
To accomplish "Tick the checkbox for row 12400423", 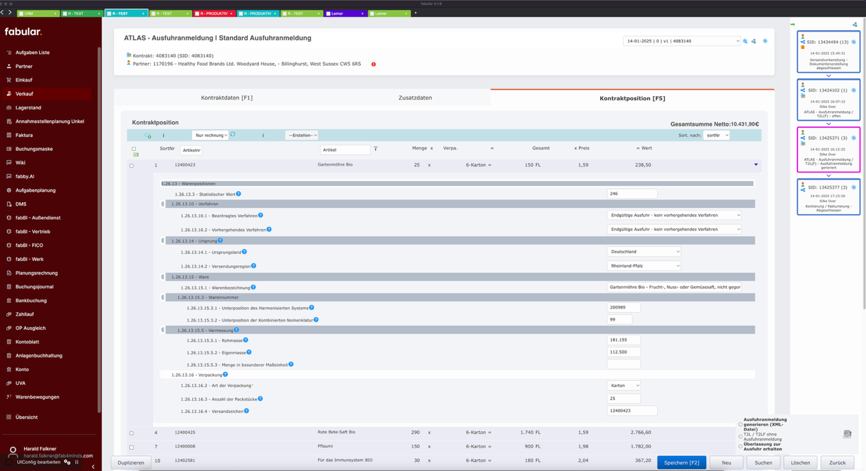I will click(132, 165).
